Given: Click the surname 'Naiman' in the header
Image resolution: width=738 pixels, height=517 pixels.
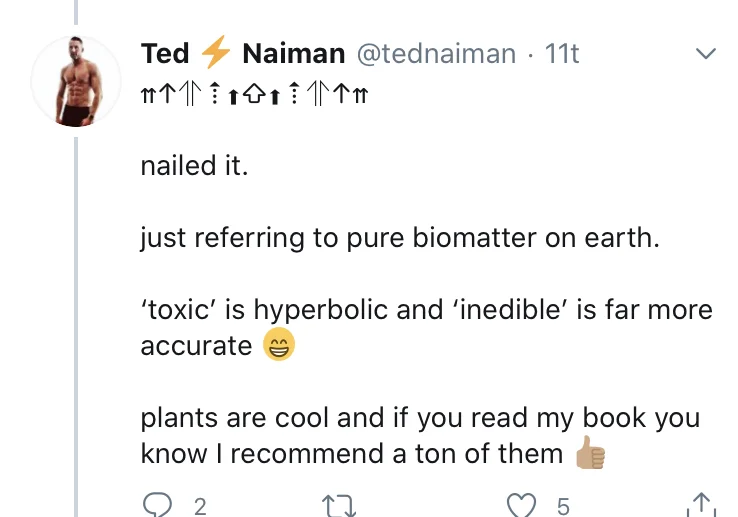Looking at the screenshot, I should click(x=294, y=53).
